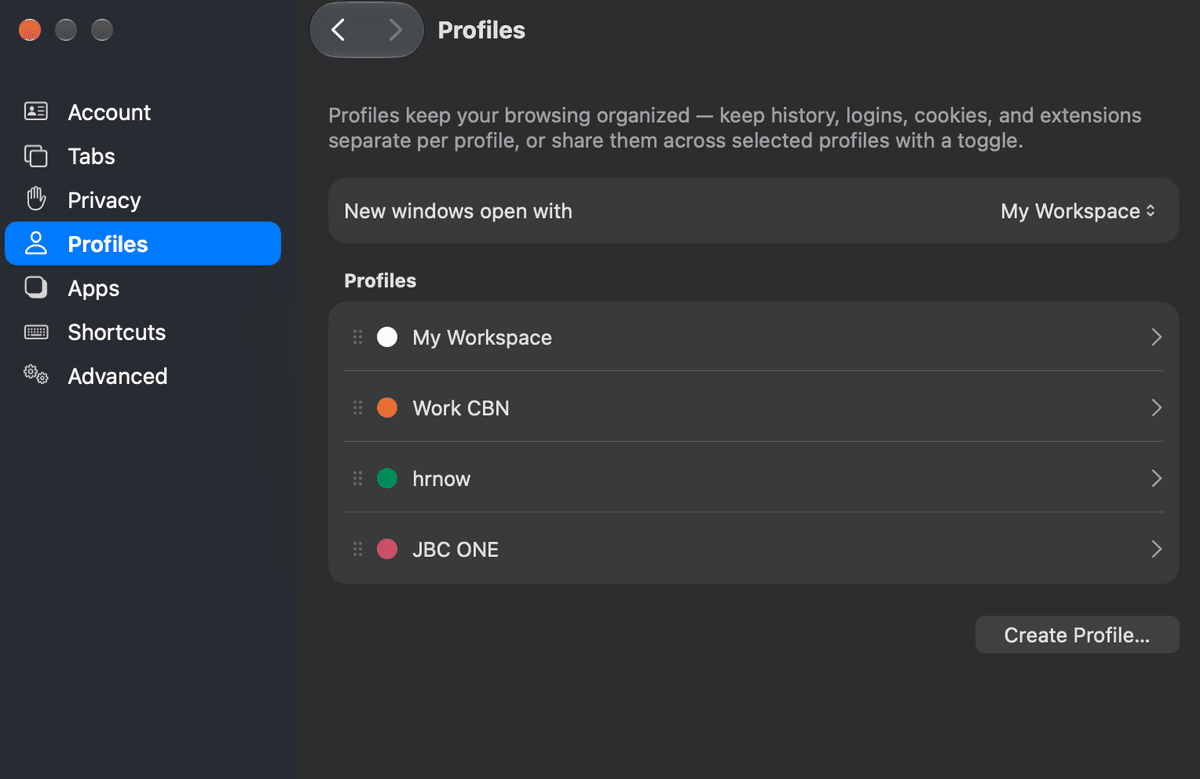The height and width of the screenshot is (779, 1200).
Task: Go back with the left arrow
Action: tap(339, 30)
